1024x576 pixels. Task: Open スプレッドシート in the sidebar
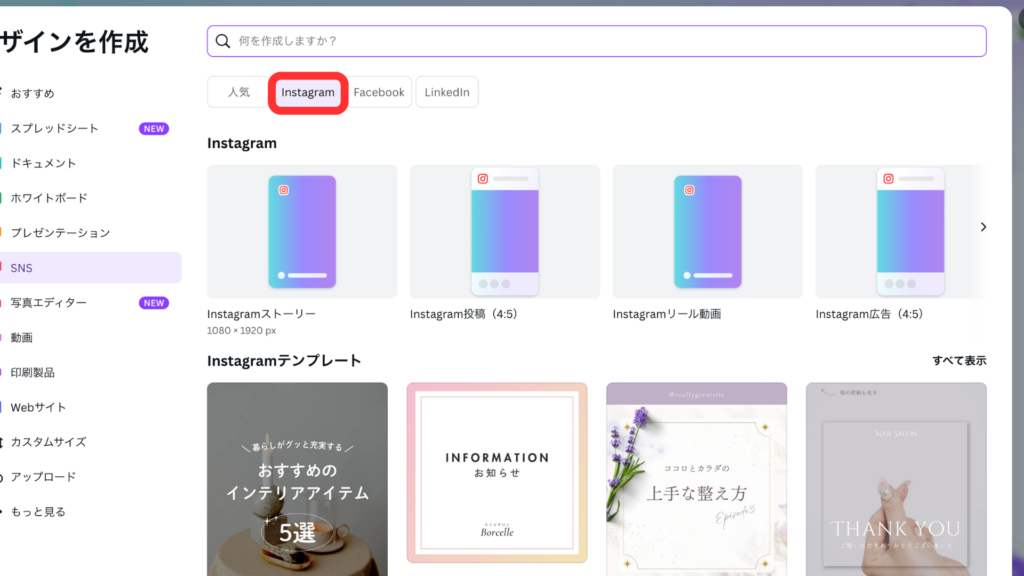(x=55, y=128)
